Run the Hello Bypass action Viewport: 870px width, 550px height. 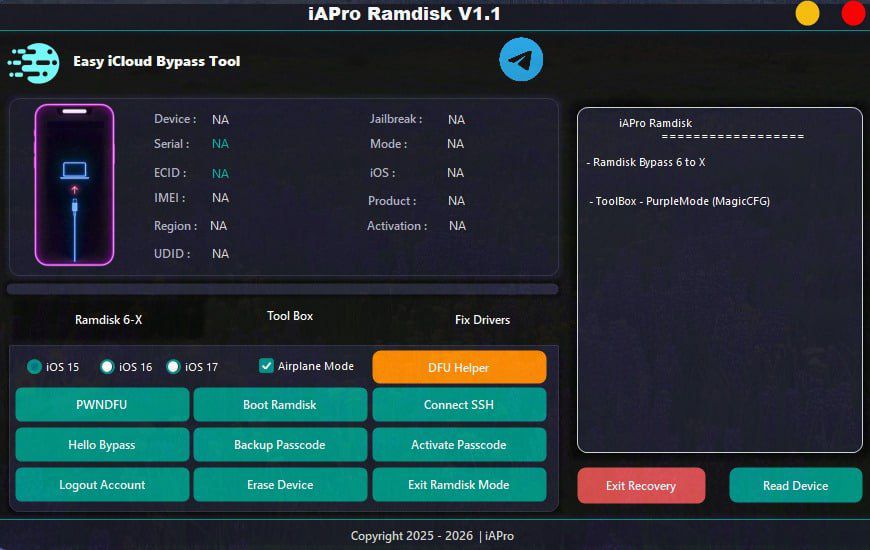pos(102,445)
